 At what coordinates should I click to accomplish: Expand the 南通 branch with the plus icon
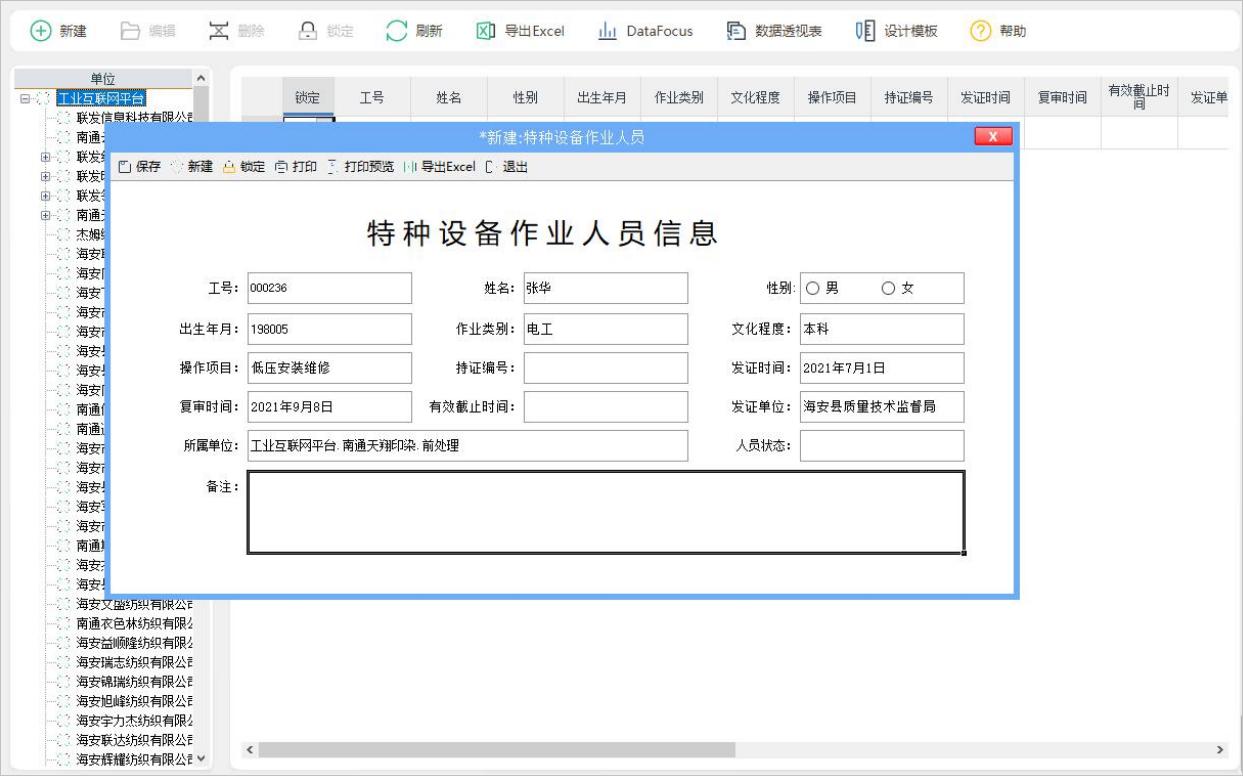[46, 215]
